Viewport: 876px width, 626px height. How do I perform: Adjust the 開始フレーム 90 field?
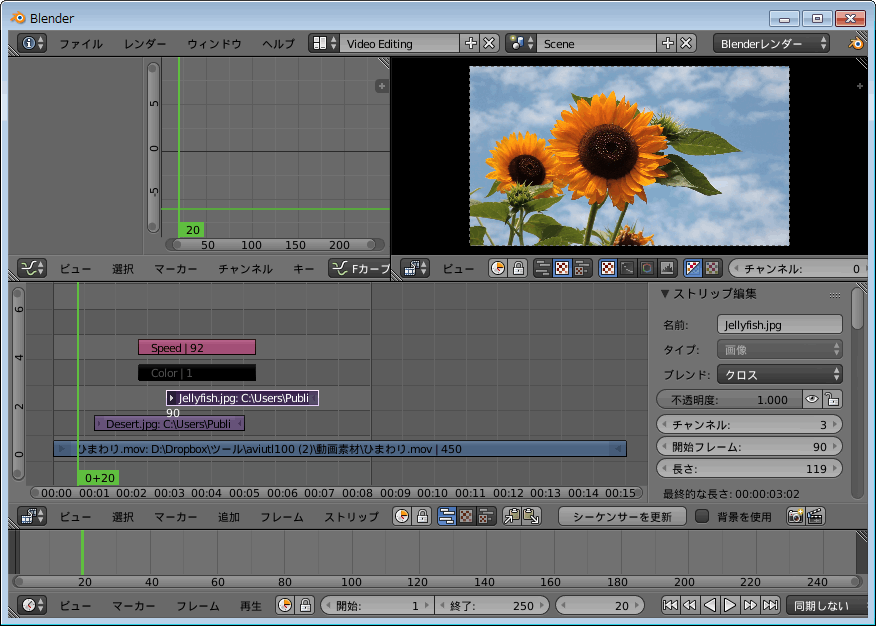pos(749,446)
